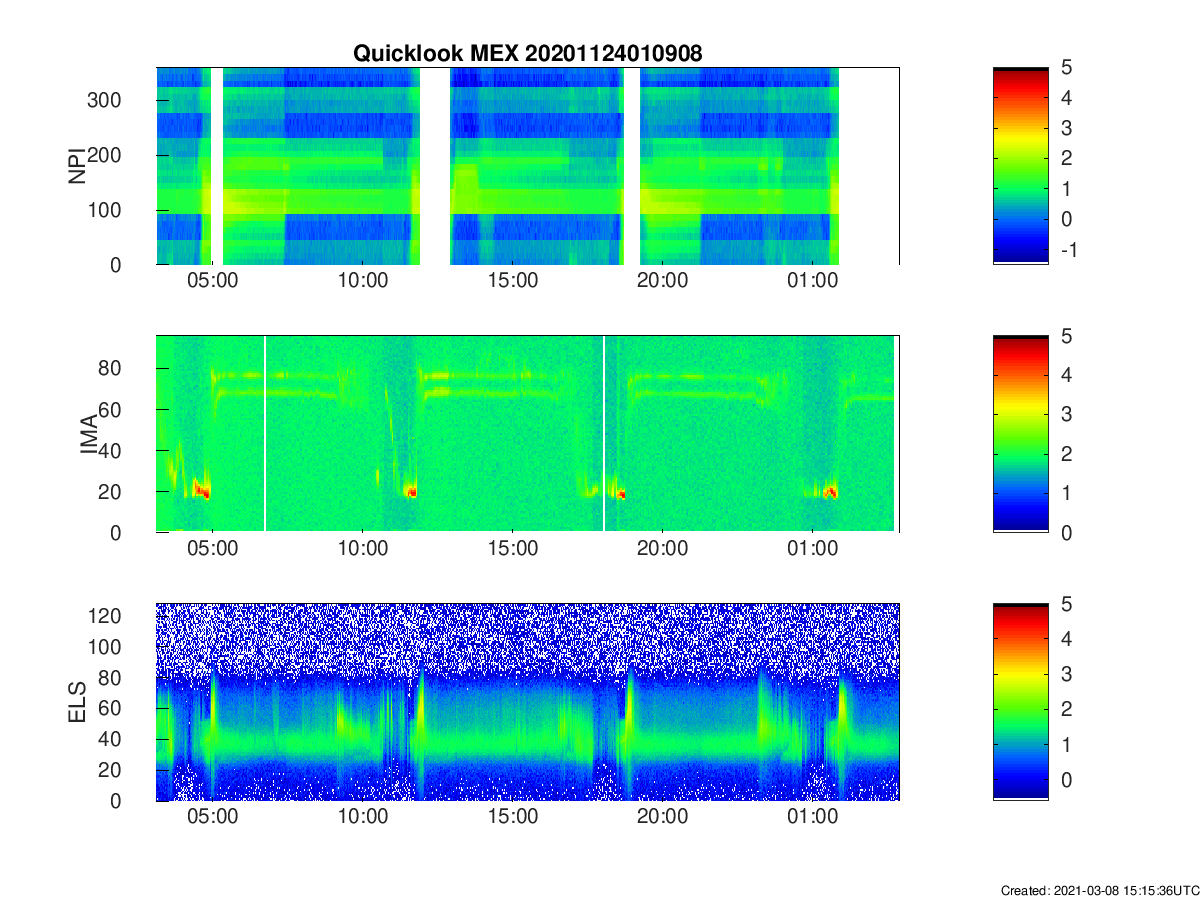Click the NPI panel colorbar
This screenshot has height=900, width=1200.
click(1021, 165)
